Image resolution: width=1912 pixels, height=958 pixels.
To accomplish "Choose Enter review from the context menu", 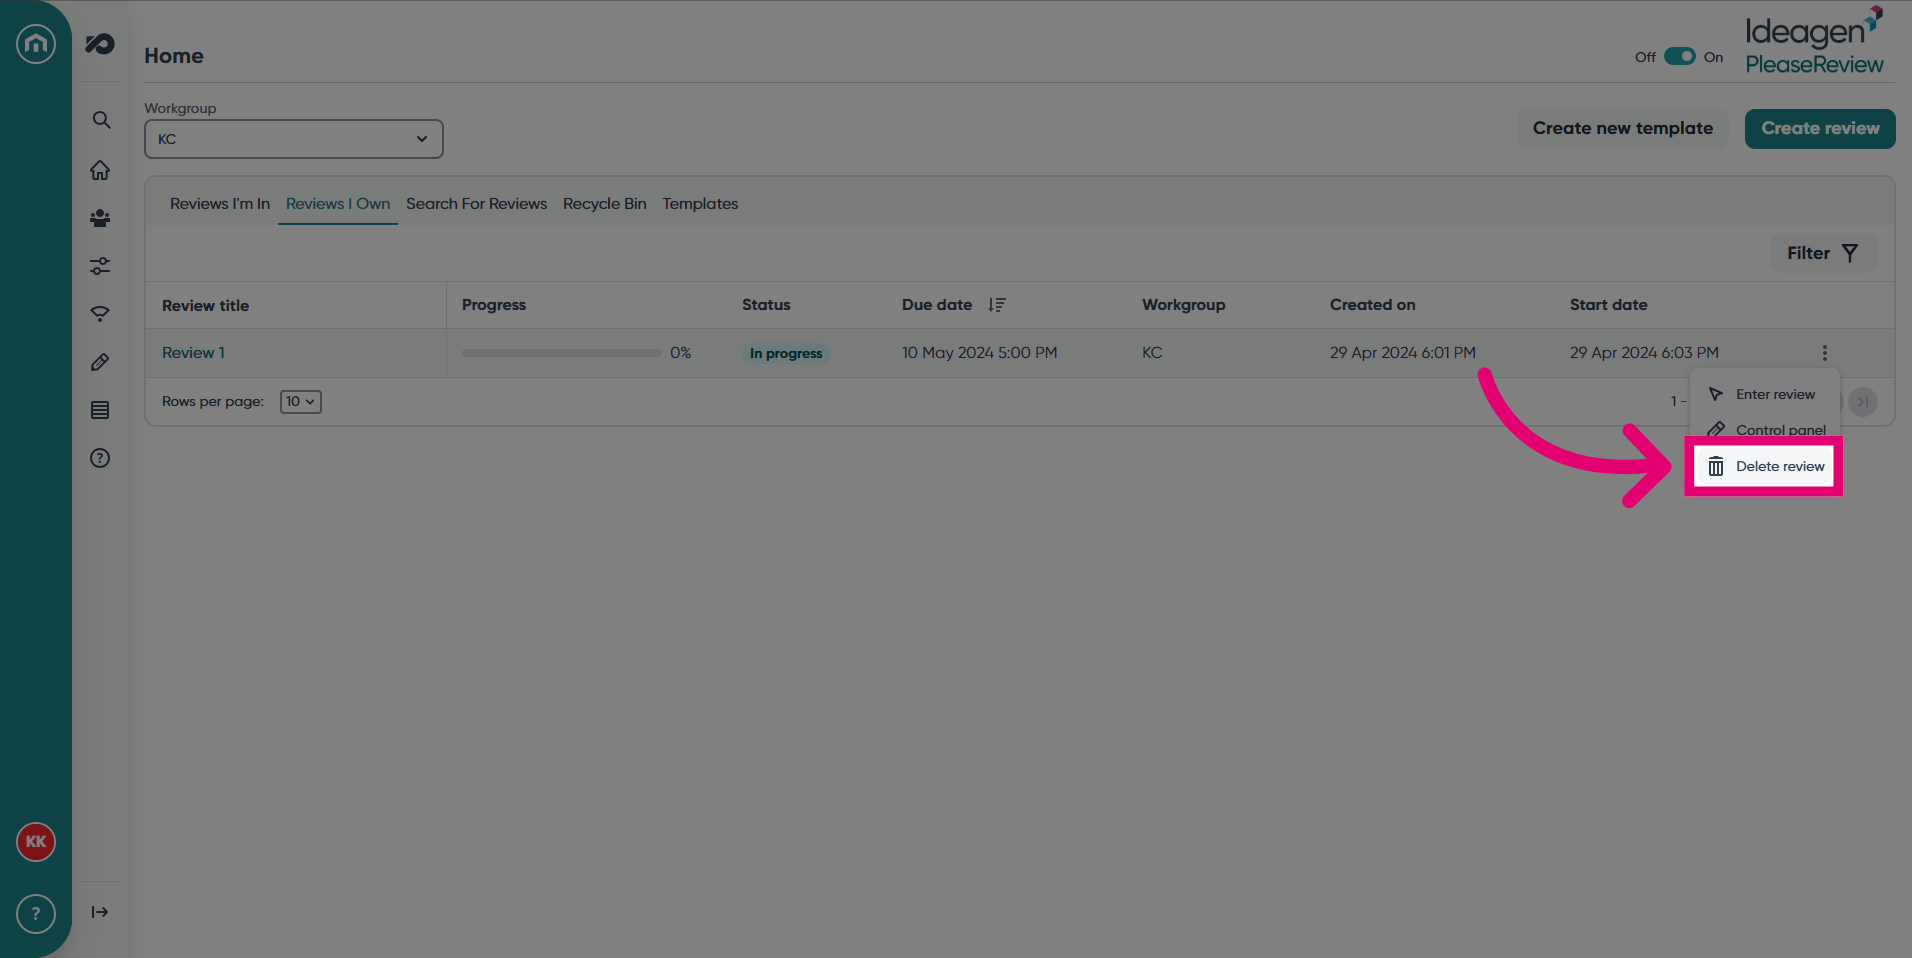I will point(1765,394).
